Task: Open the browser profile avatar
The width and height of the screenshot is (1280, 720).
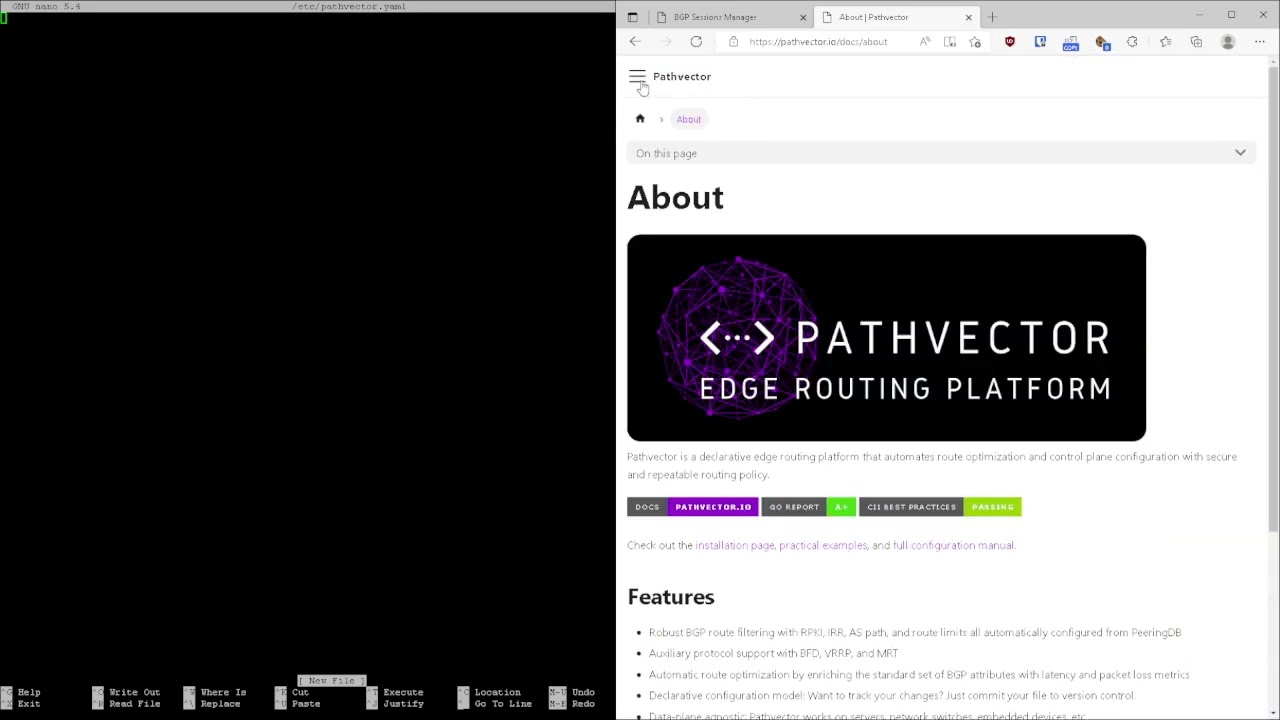Action: click(1228, 42)
